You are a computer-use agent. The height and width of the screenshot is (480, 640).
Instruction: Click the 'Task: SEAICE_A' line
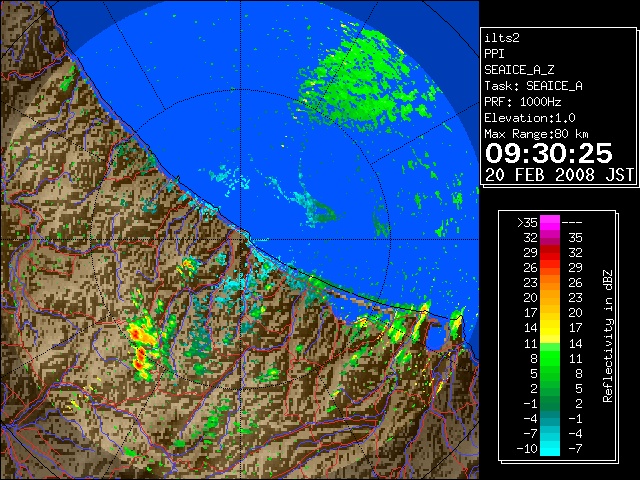533,86
